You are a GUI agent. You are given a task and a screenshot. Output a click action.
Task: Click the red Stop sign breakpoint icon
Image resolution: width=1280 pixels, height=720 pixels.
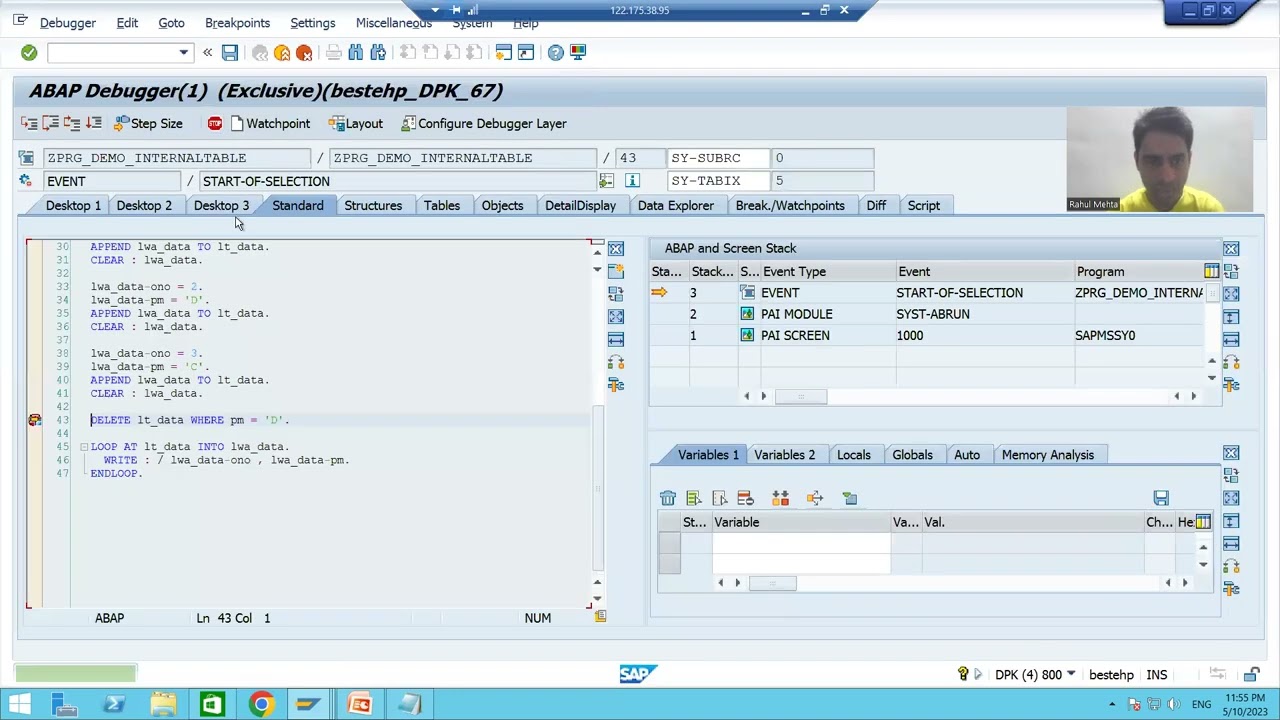pos(215,123)
